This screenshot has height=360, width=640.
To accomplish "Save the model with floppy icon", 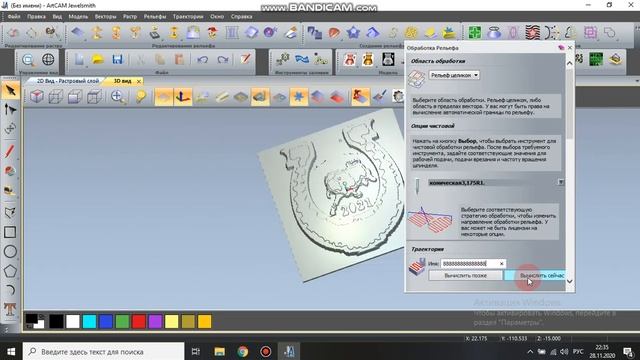I will [118, 60].
